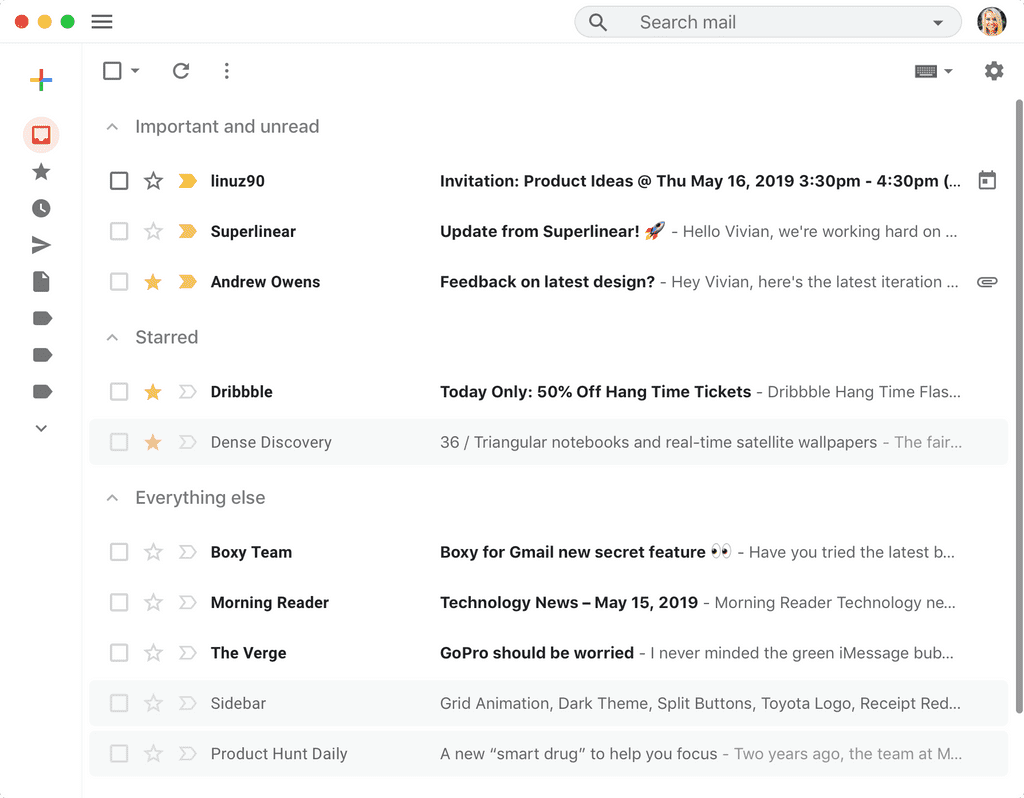This screenshot has height=798, width=1024.
Task: Click the magnifier search icon
Action: (x=598, y=22)
